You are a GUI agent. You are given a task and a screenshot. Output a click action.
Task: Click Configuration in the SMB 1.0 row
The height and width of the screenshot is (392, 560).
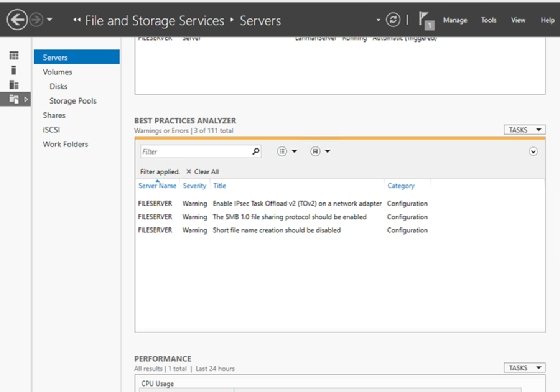(x=407, y=217)
